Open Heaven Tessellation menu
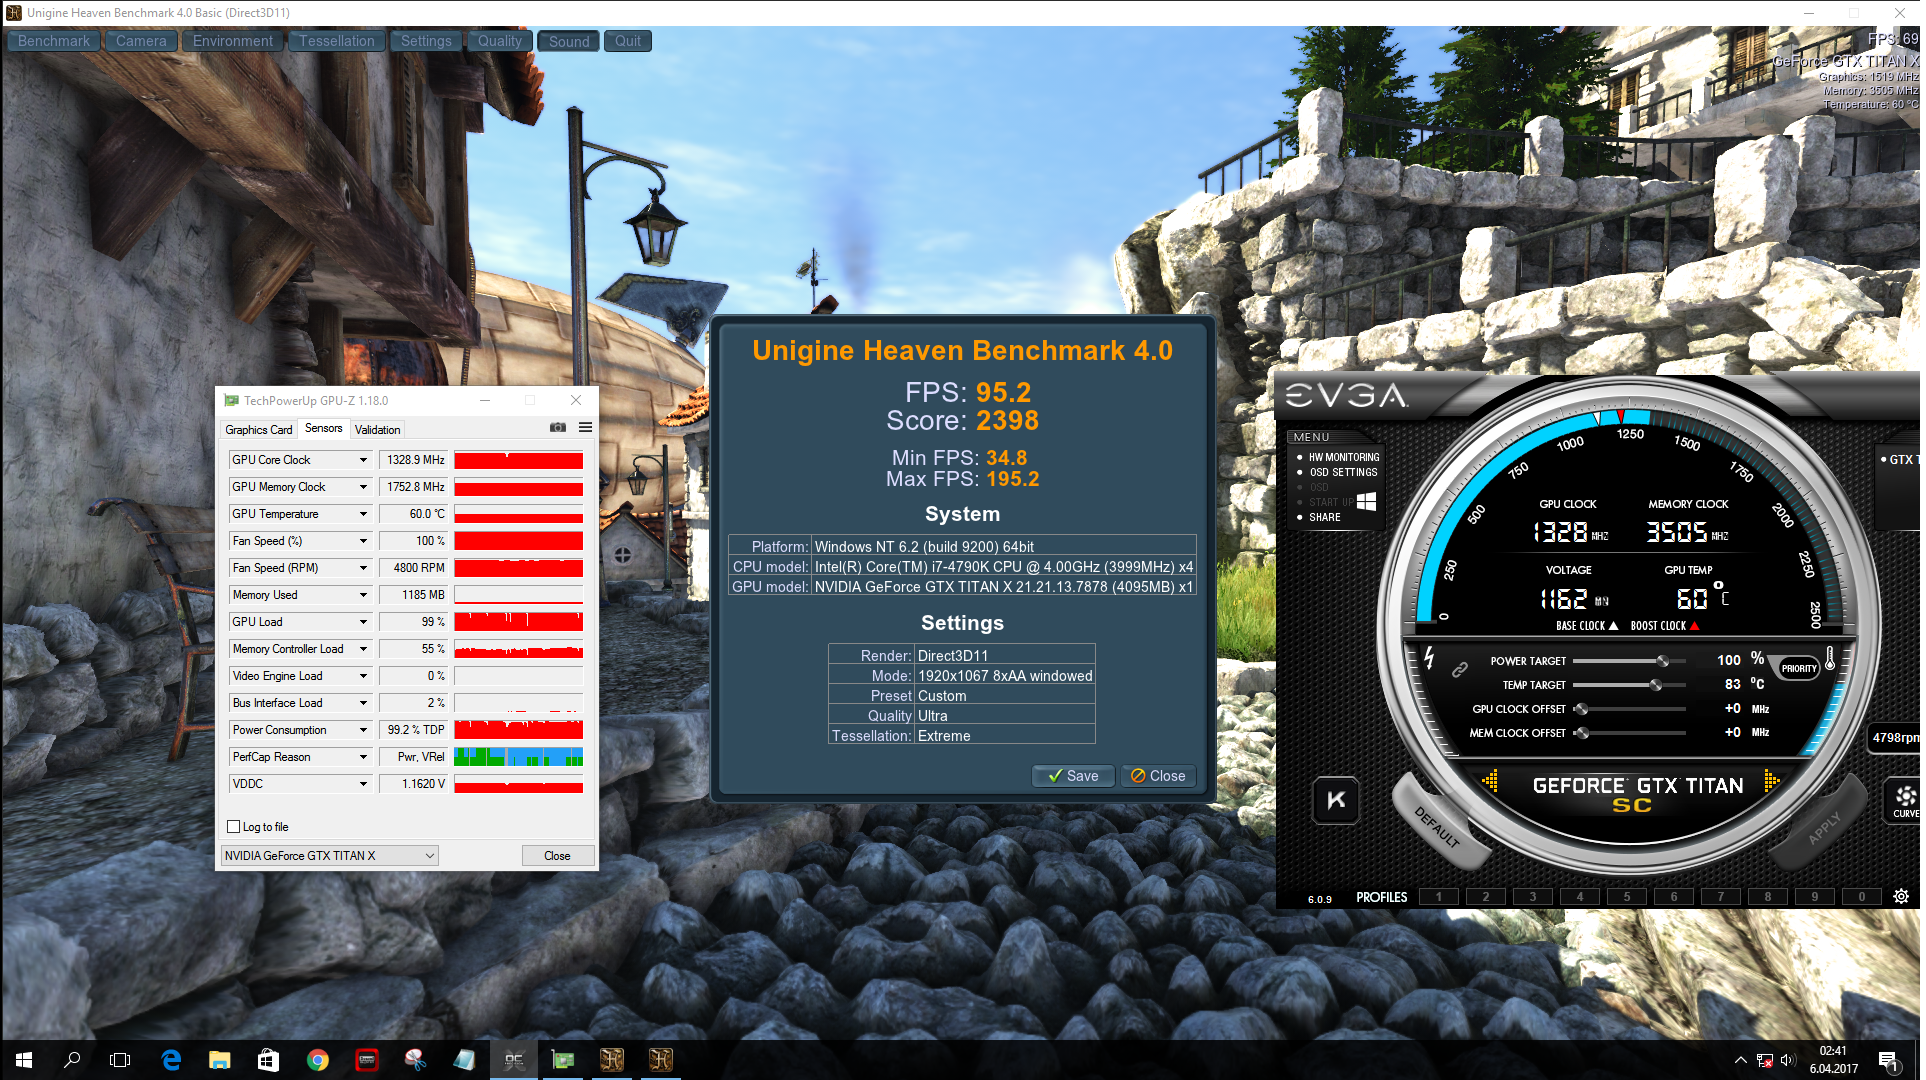Viewport: 1926px width, 1080px height. pos(337,41)
